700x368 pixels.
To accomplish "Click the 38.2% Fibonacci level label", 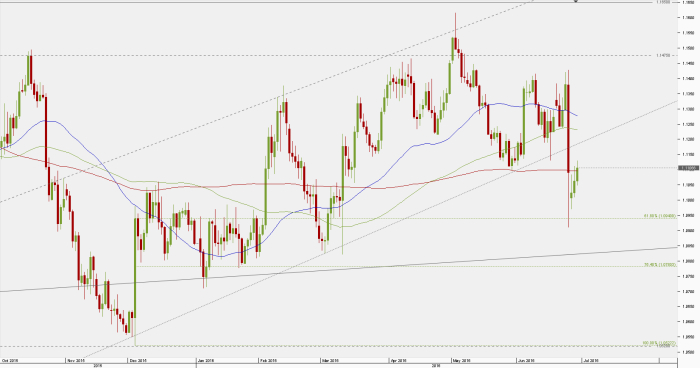I will [660, 265].
